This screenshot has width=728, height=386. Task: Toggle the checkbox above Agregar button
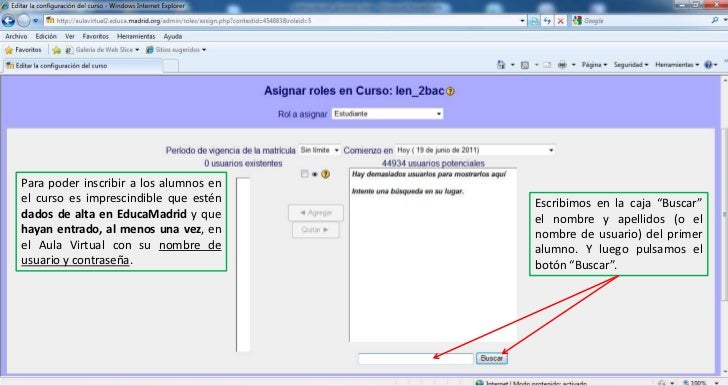pos(305,174)
